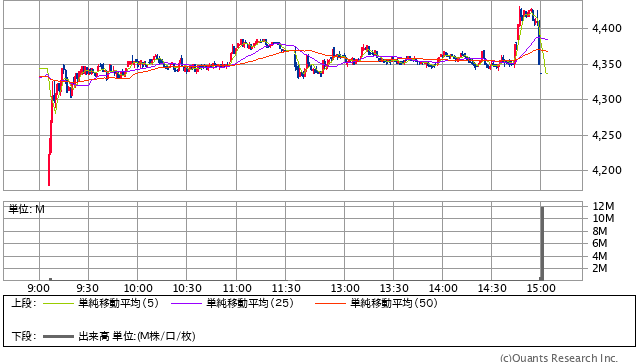Click the 9:00 time axis label
Image resolution: width=638 pixels, height=362 pixels.
tap(39, 288)
